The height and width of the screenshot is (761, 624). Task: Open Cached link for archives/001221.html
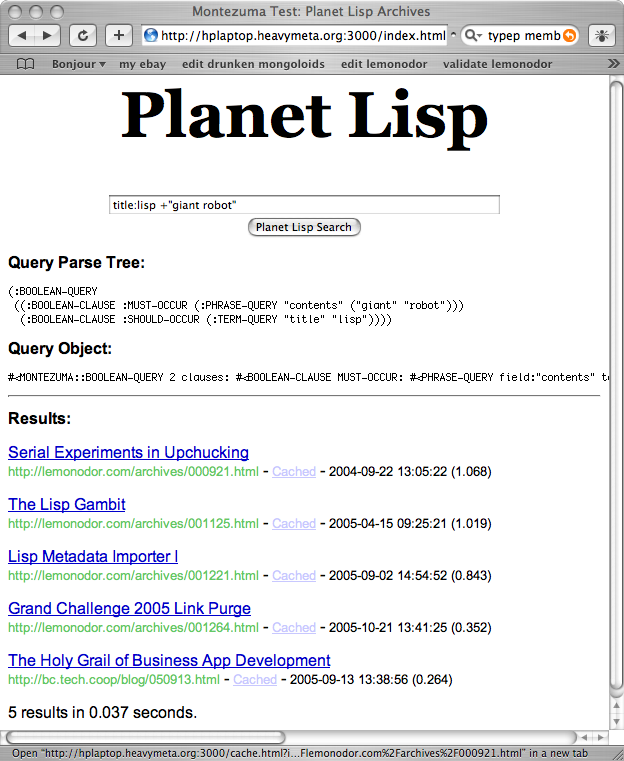pos(294,575)
